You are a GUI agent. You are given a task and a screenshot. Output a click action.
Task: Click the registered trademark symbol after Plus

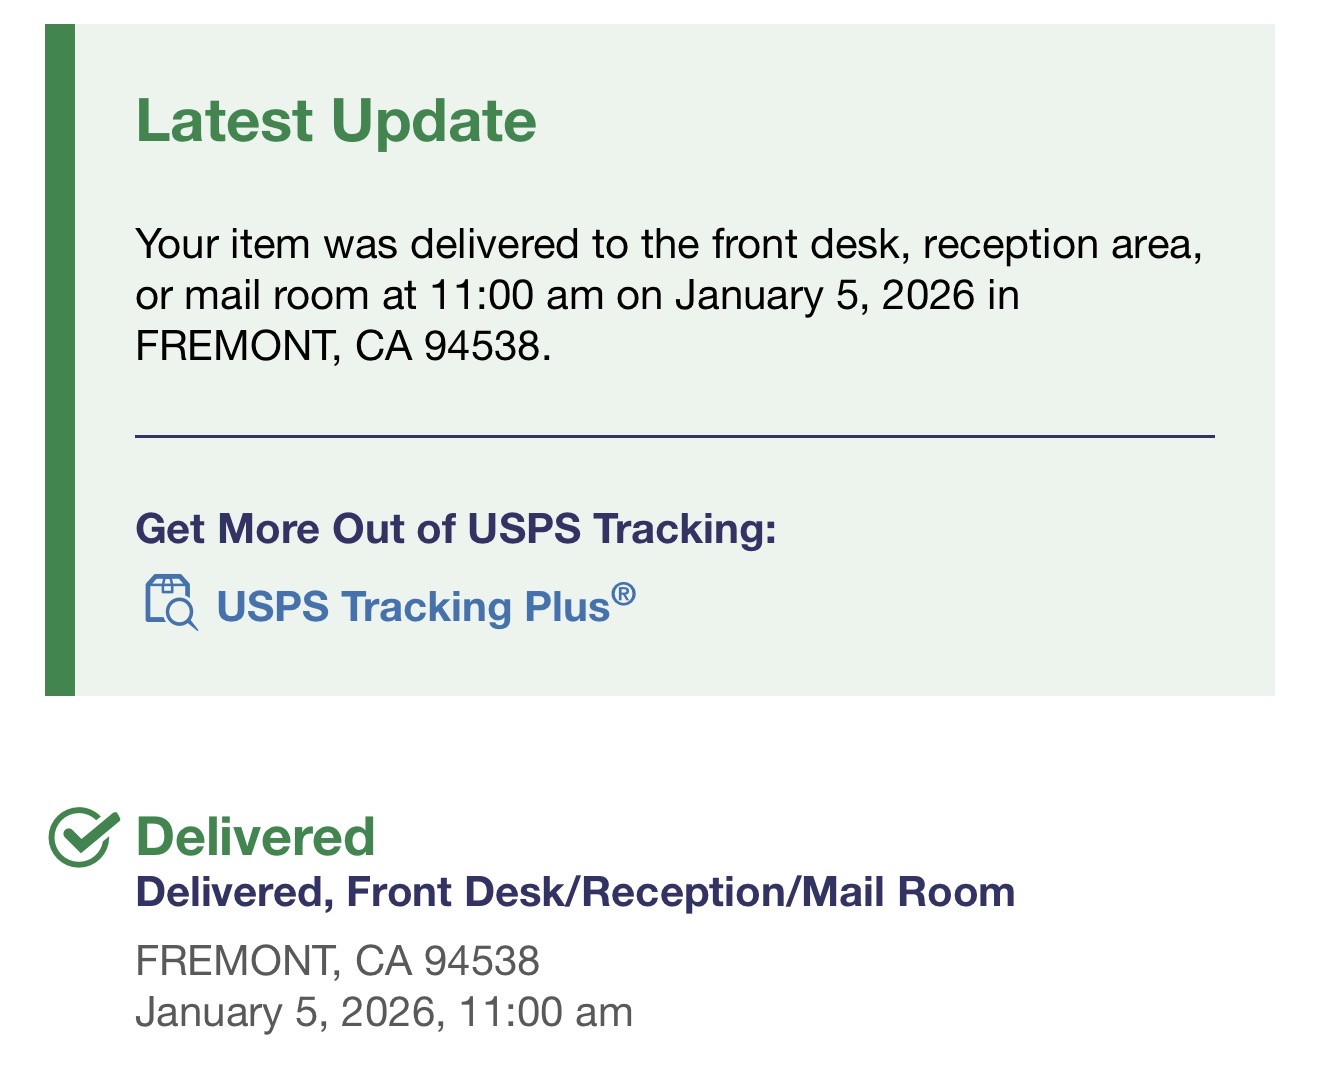[623, 595]
